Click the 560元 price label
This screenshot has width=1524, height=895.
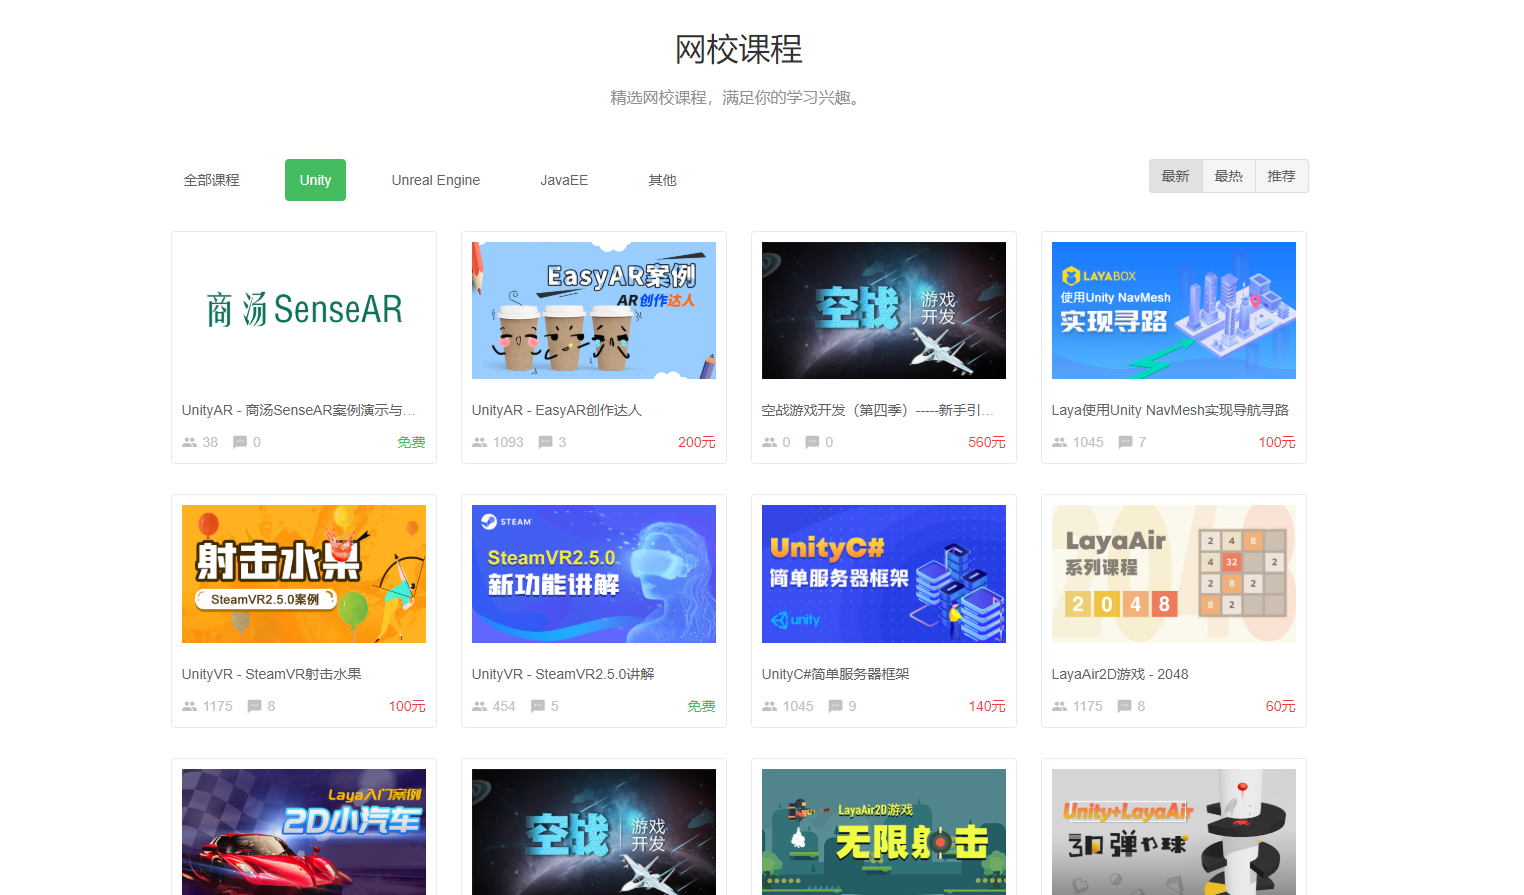click(987, 442)
